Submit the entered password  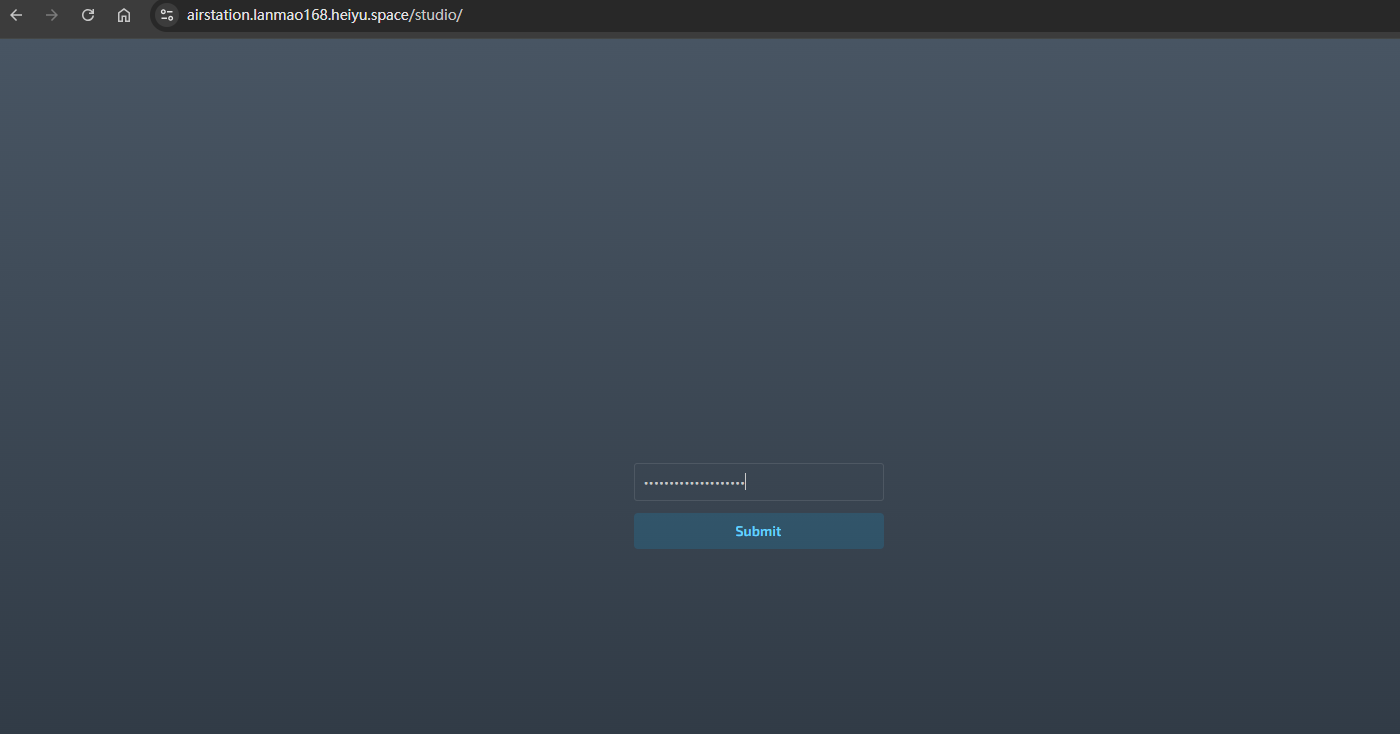pos(759,531)
